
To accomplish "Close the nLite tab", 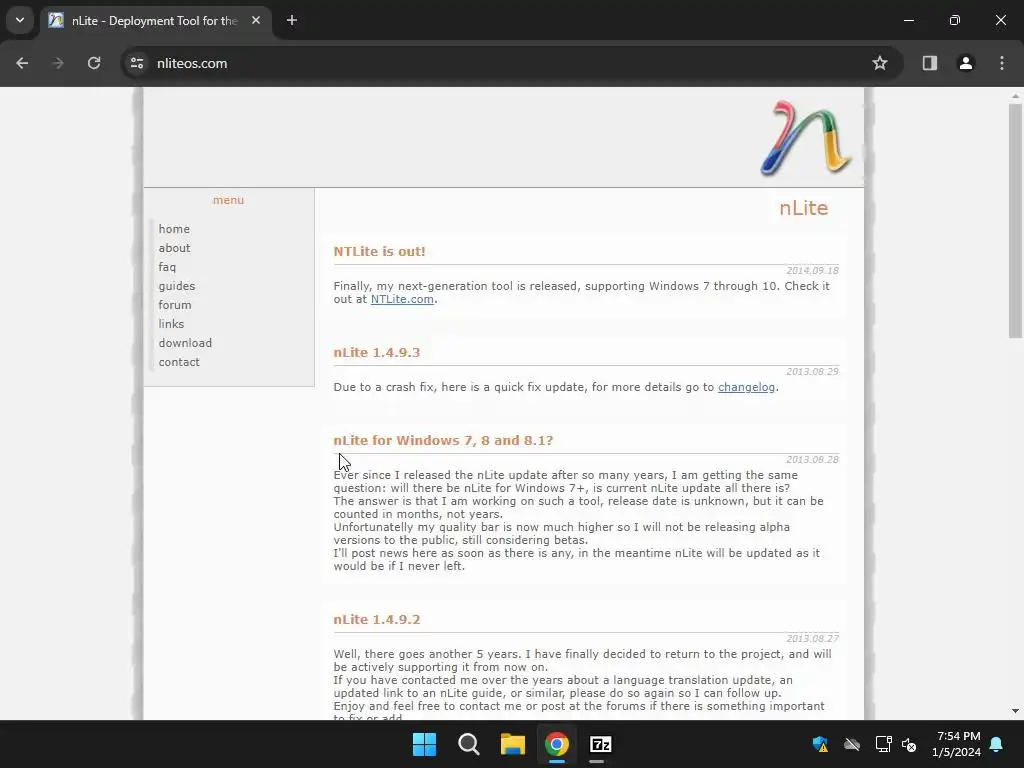I will tap(256, 20).
